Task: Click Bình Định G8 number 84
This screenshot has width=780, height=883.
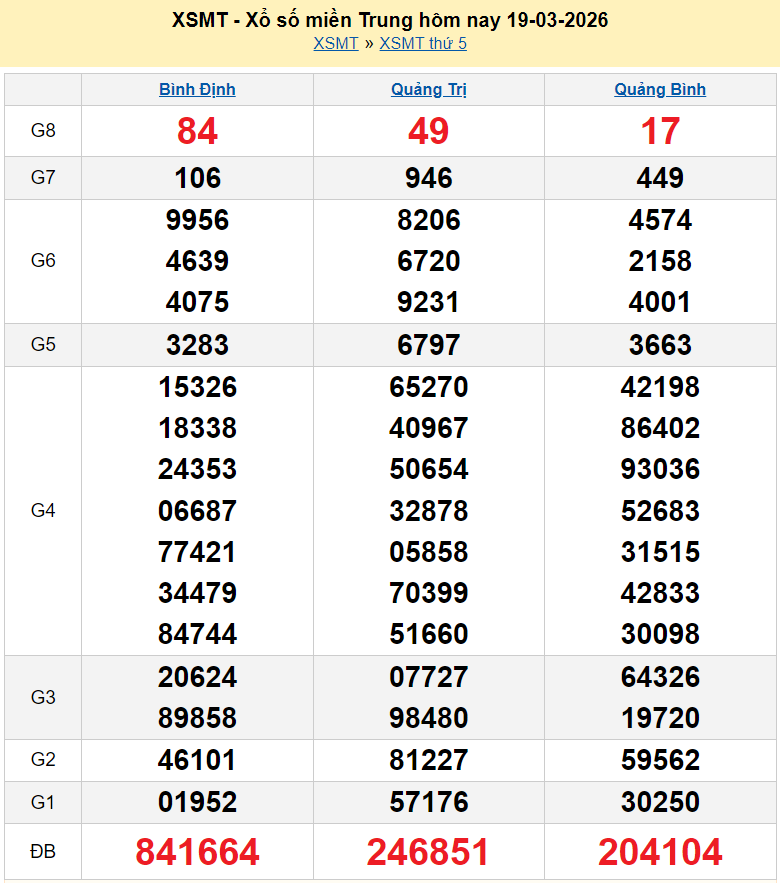Action: pyautogui.click(x=197, y=131)
